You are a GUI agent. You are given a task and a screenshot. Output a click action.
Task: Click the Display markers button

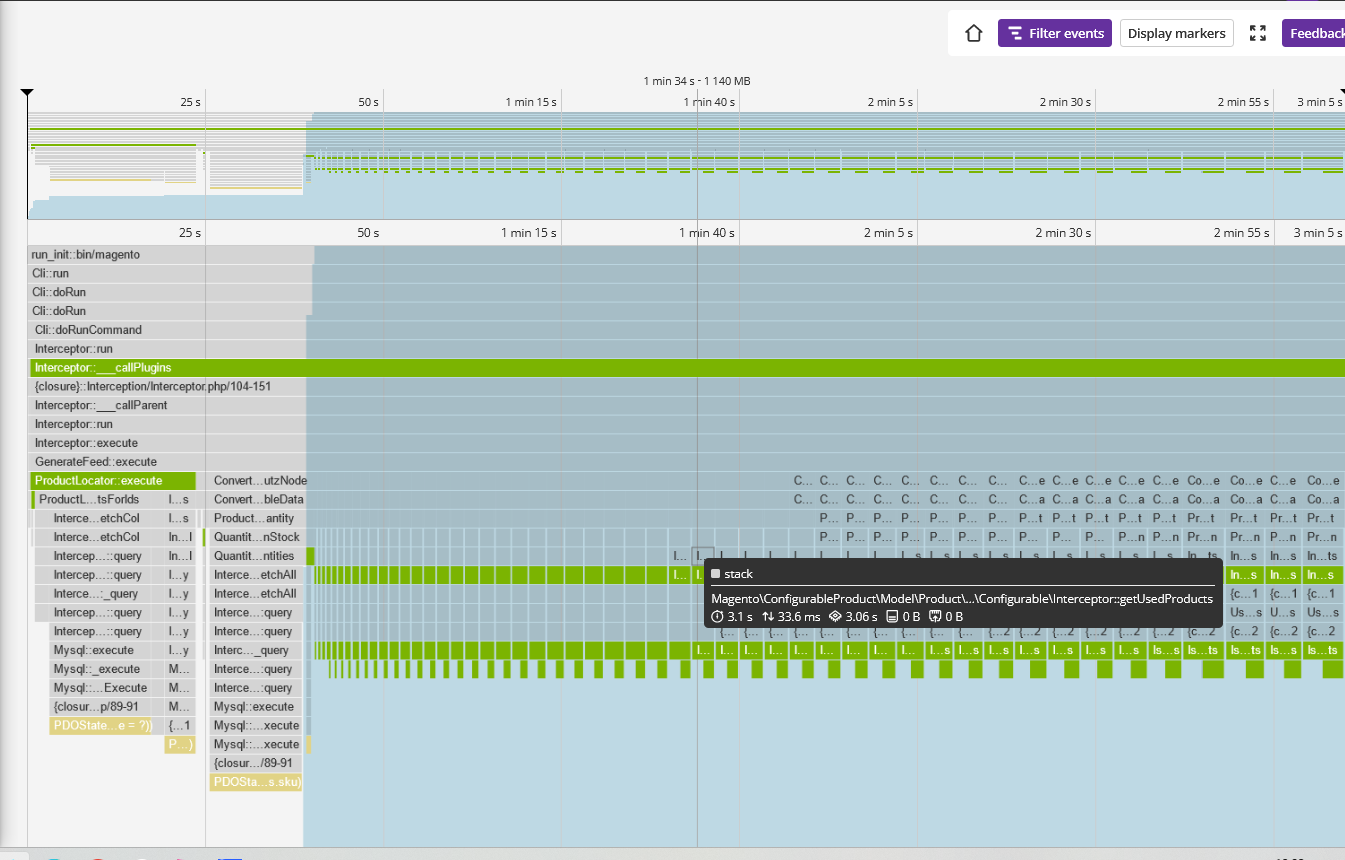click(x=1176, y=33)
